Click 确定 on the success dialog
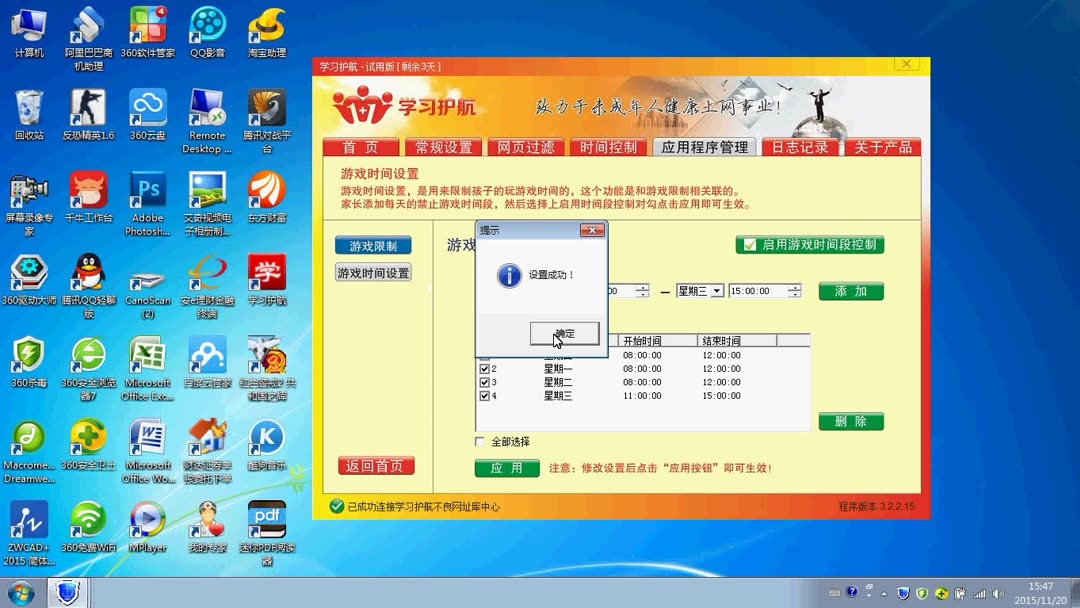1080x608 pixels. [x=566, y=333]
